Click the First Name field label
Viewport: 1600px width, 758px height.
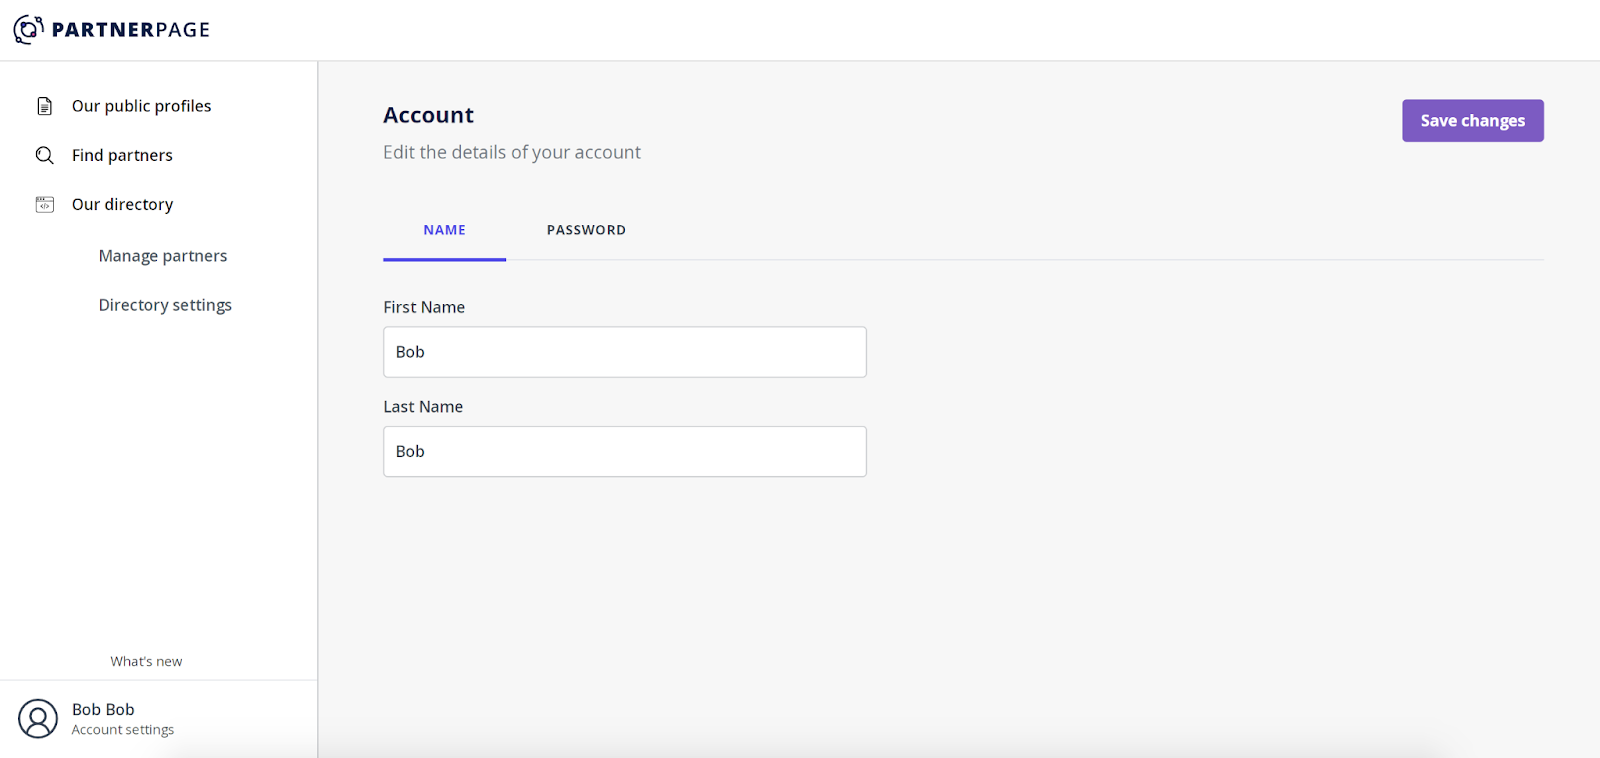(x=424, y=307)
